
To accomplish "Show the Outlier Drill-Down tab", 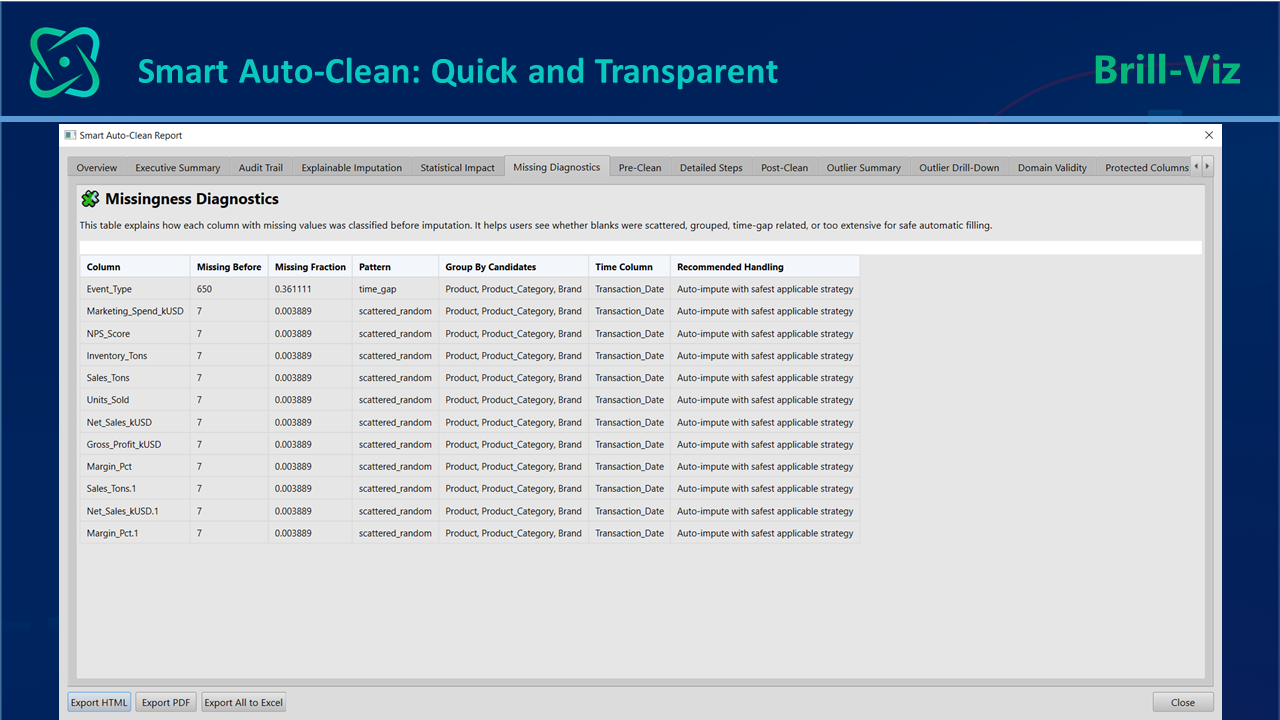I will point(959,167).
